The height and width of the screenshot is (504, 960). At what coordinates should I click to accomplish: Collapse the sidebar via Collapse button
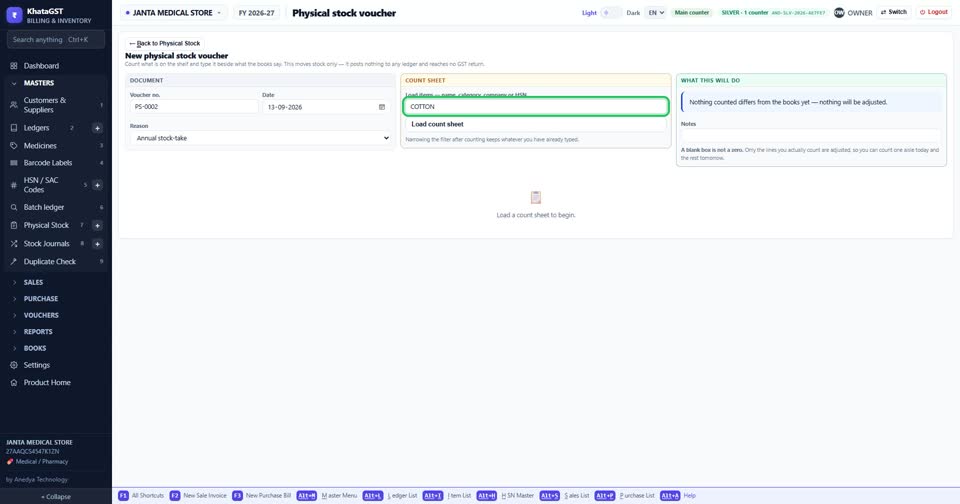click(56, 497)
